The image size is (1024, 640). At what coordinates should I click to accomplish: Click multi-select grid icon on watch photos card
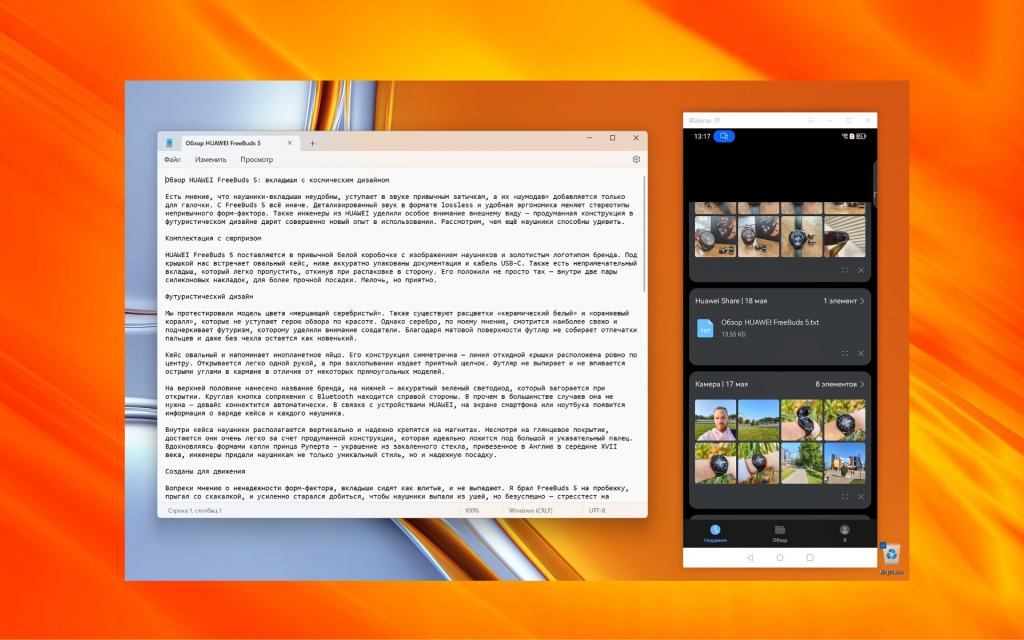click(844, 270)
